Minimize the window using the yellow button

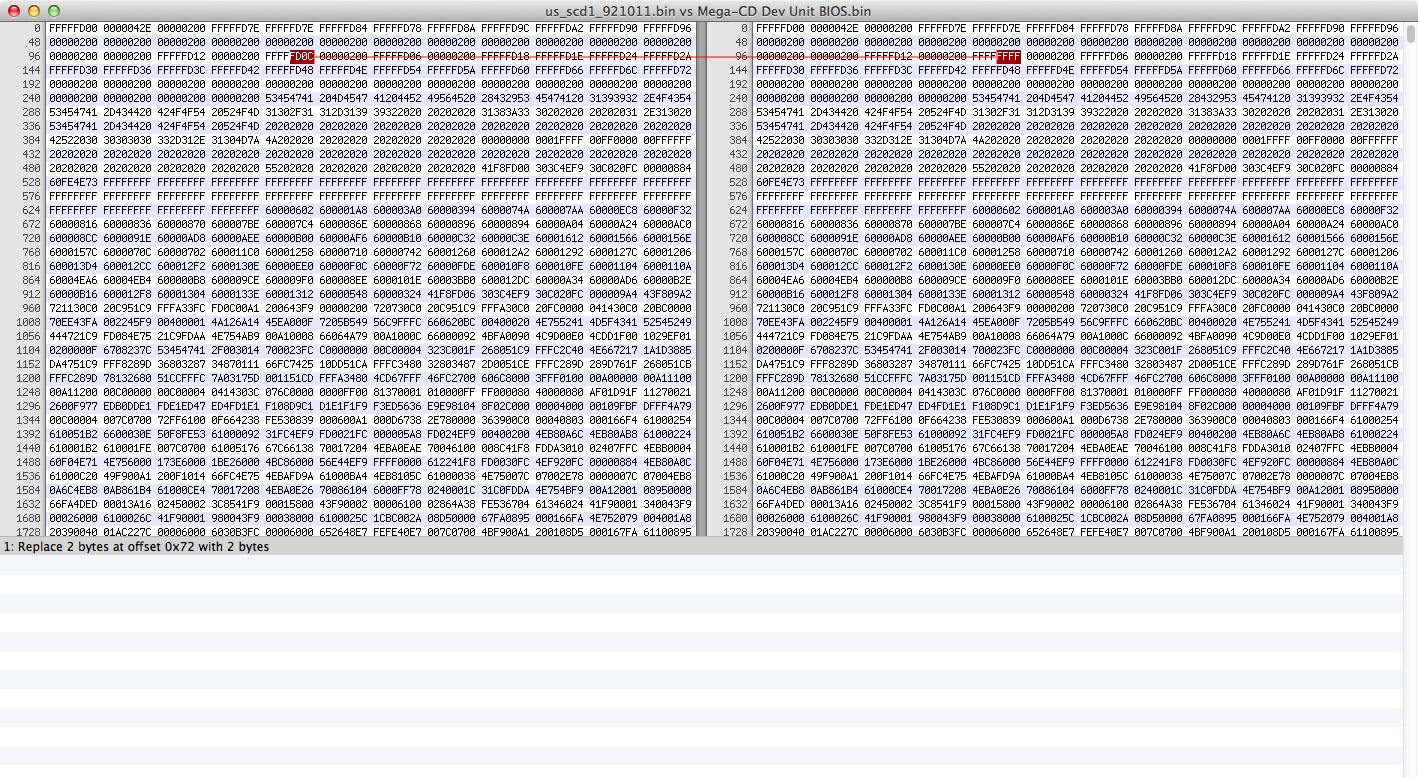34,10
